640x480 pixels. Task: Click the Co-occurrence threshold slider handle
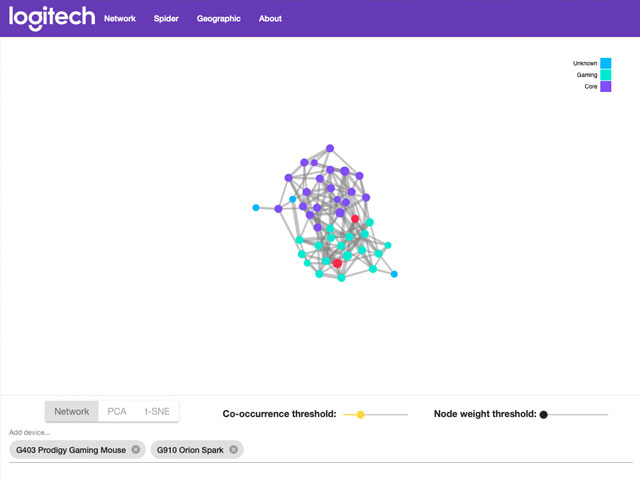[x=360, y=415]
